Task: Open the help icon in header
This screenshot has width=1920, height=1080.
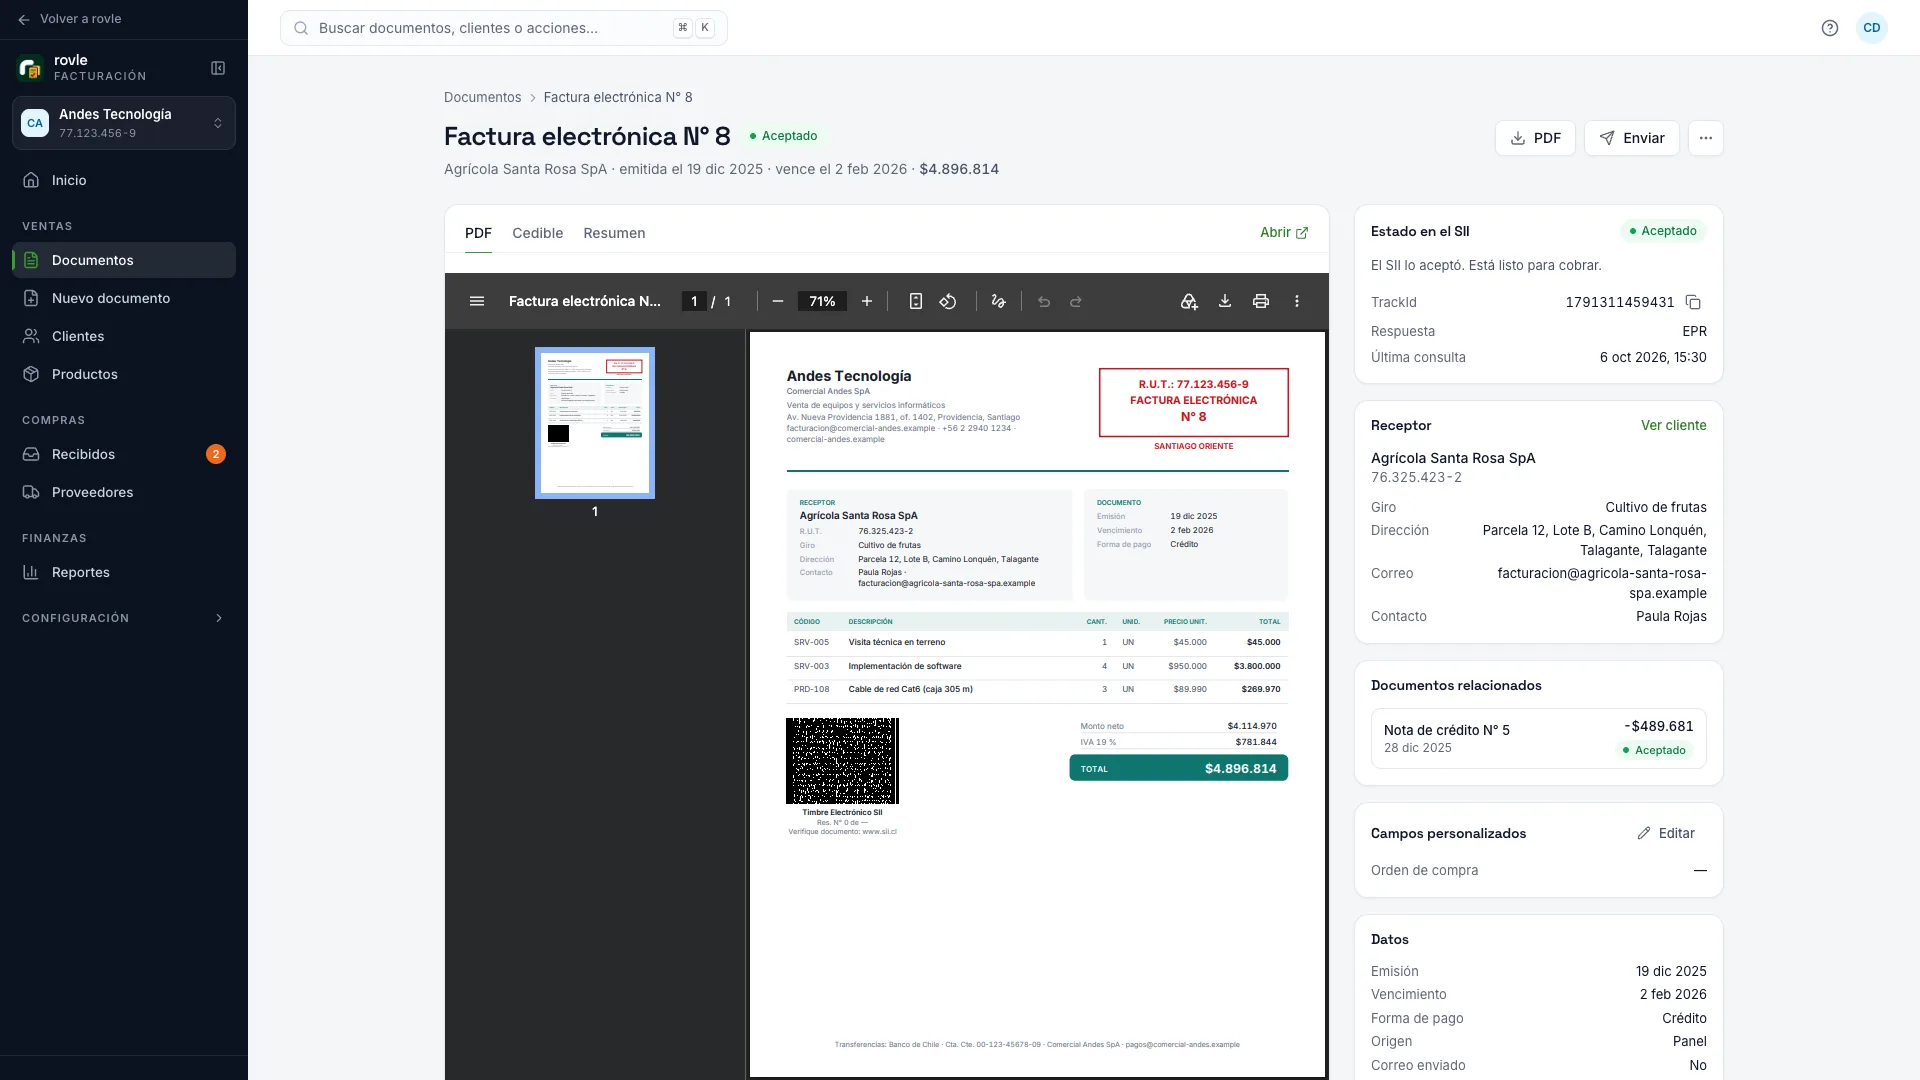Action: (1830, 28)
